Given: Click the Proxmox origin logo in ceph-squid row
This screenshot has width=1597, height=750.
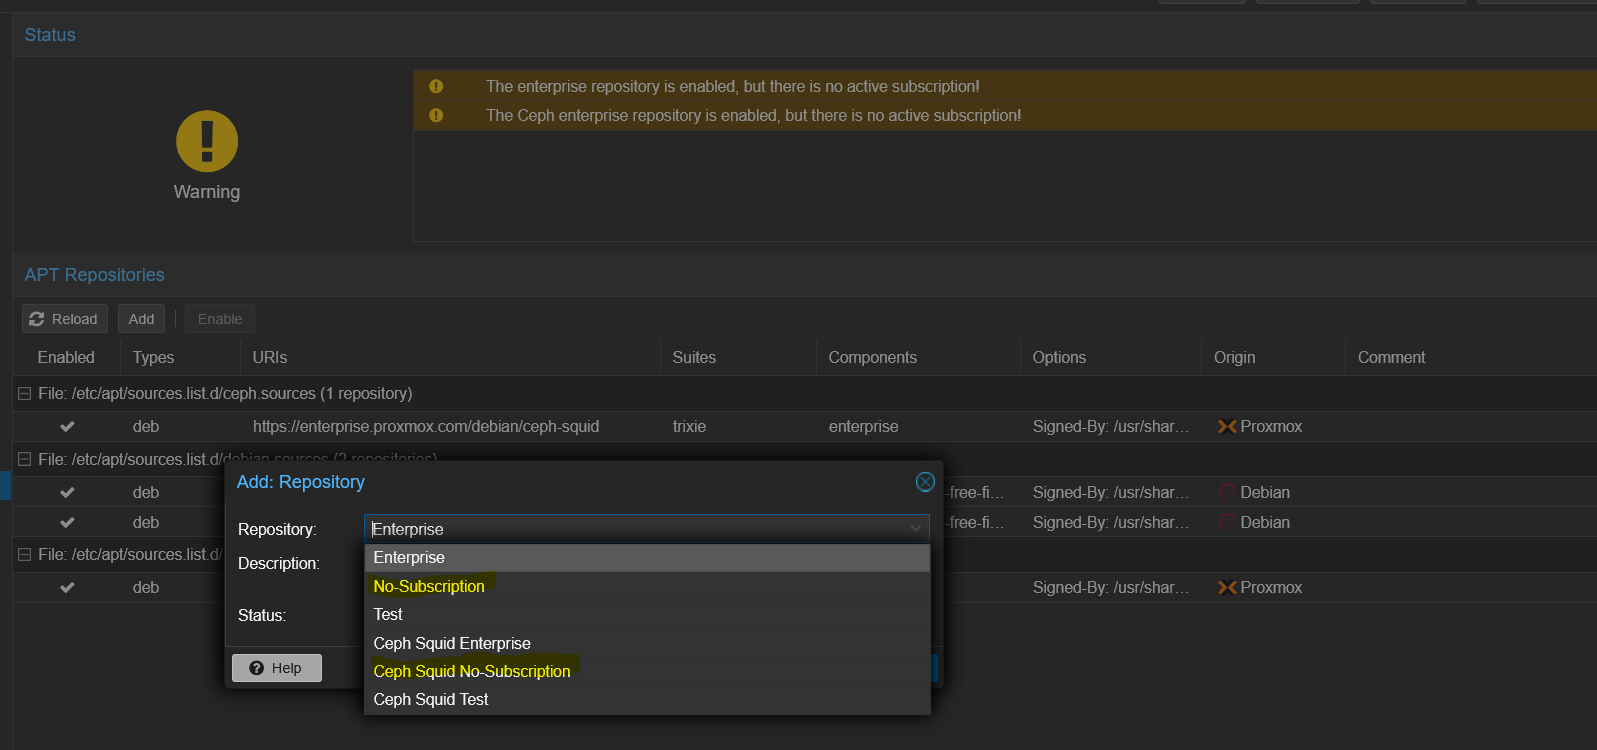Looking at the screenshot, I should 1227,427.
